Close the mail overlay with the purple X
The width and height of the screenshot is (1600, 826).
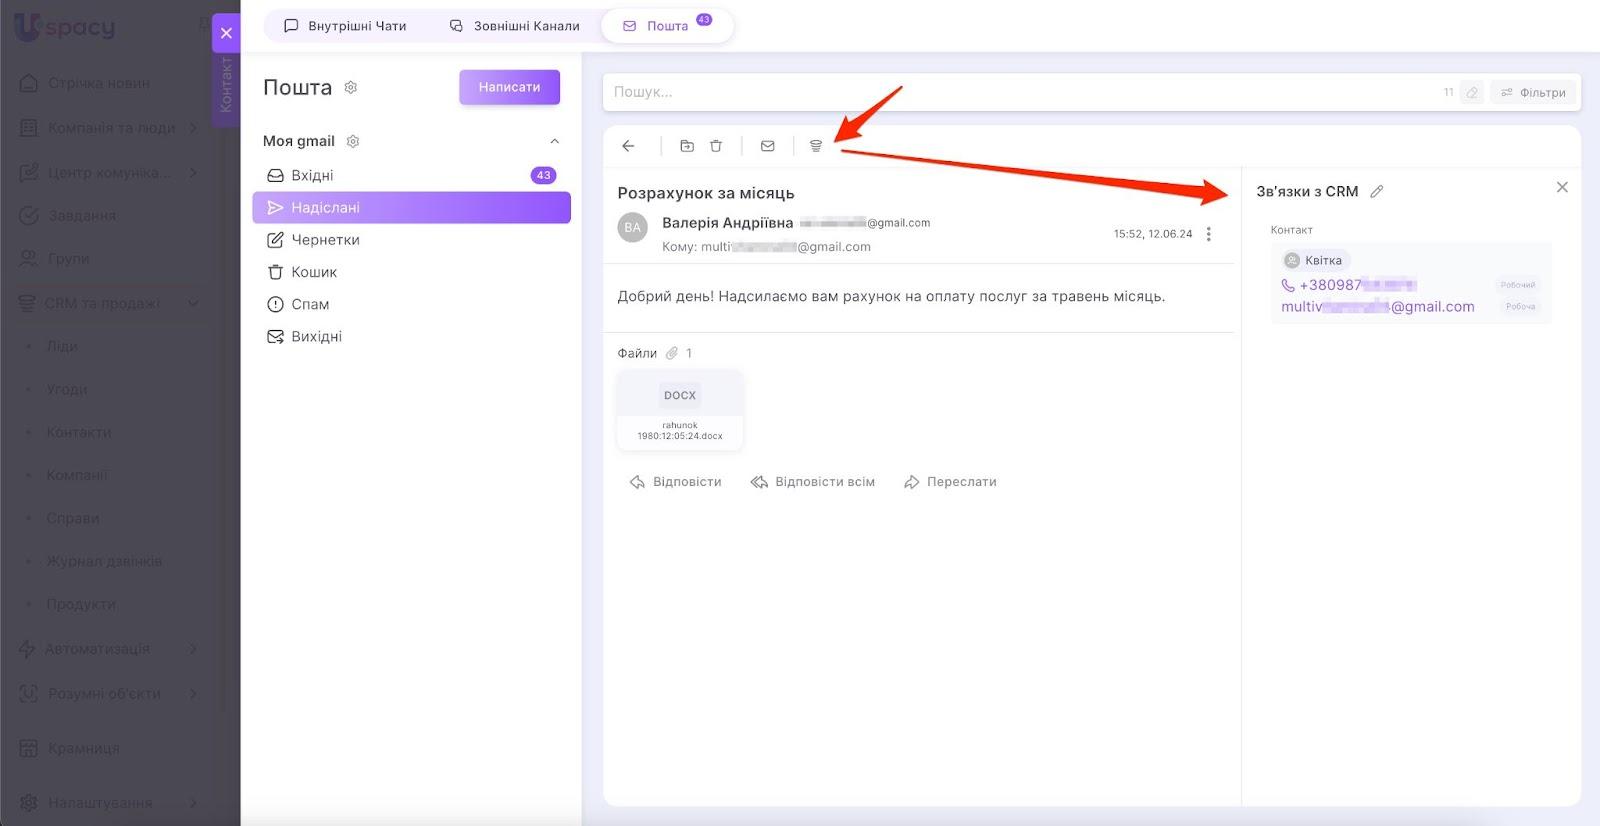(x=226, y=33)
